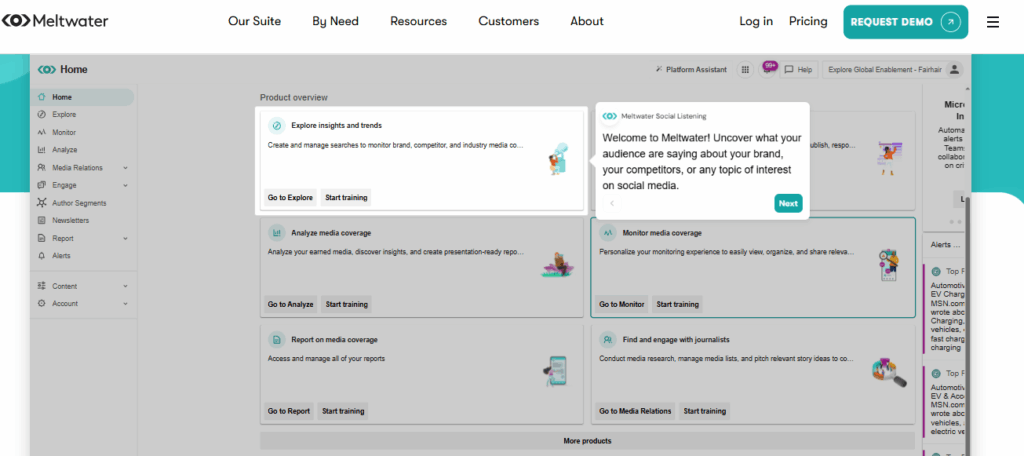
Task: Click the Pricing link
Action: click(x=808, y=22)
